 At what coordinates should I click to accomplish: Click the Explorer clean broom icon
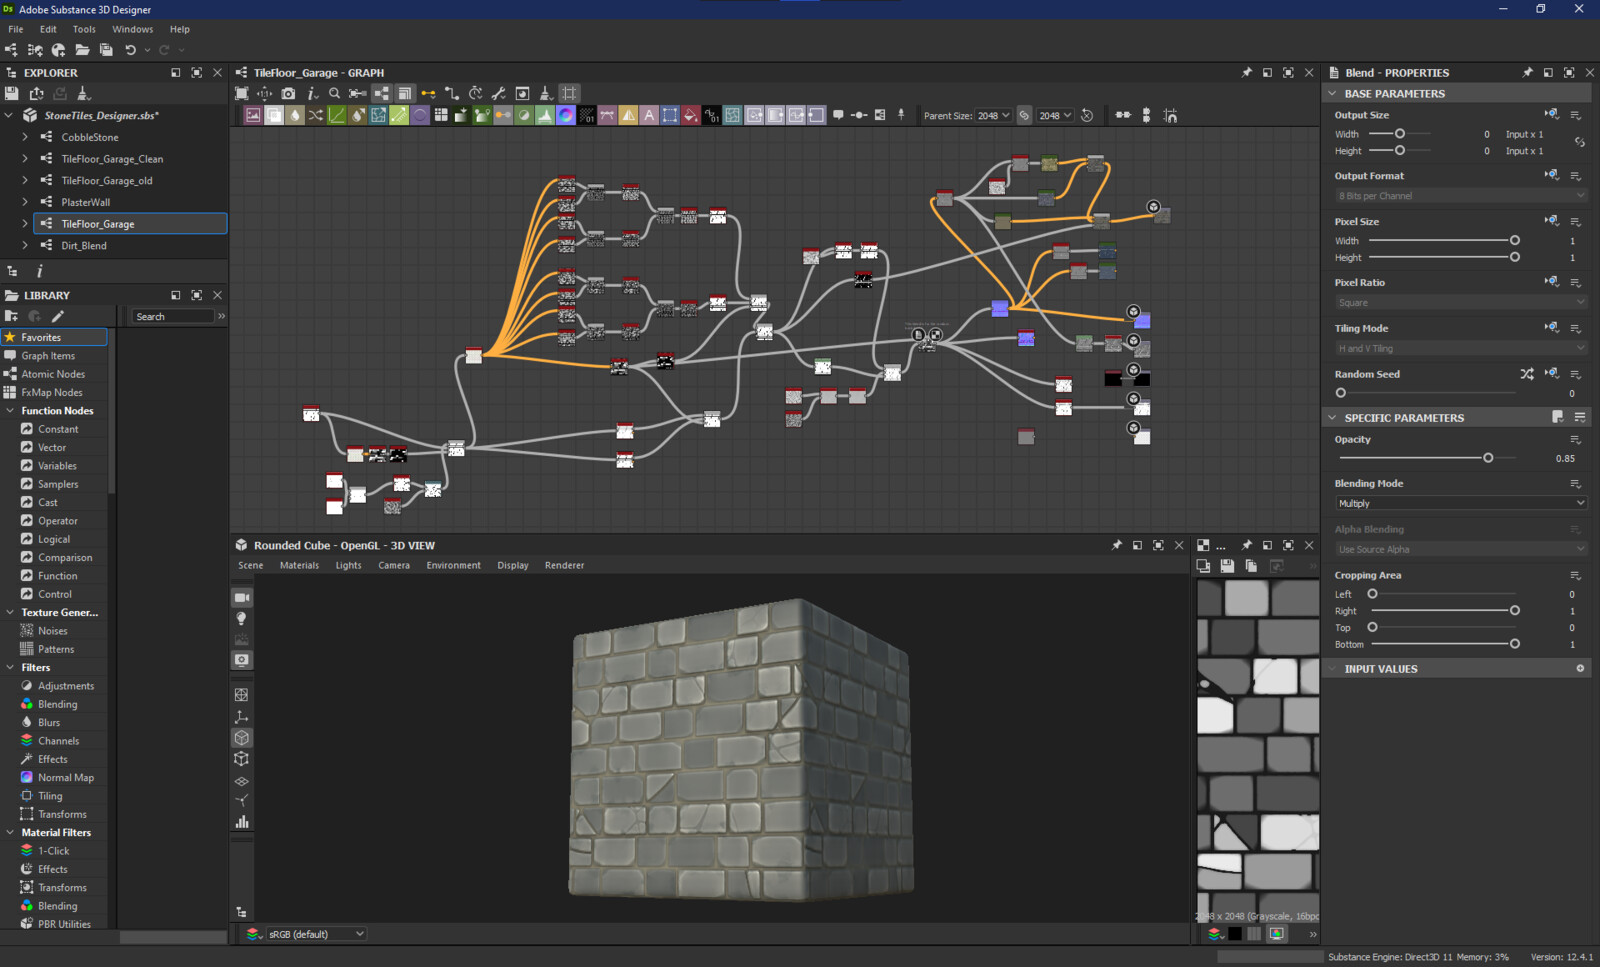(83, 93)
